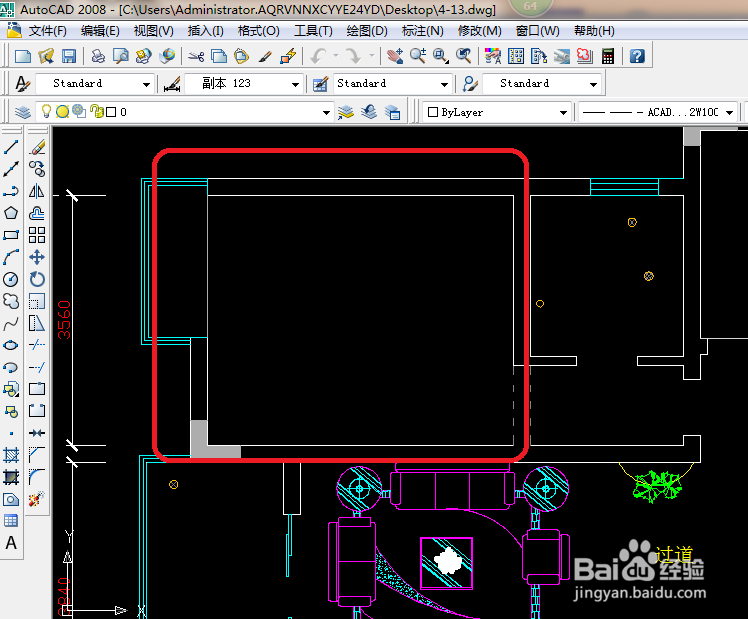Open the 帮助(H) menu

pyautogui.click(x=594, y=31)
